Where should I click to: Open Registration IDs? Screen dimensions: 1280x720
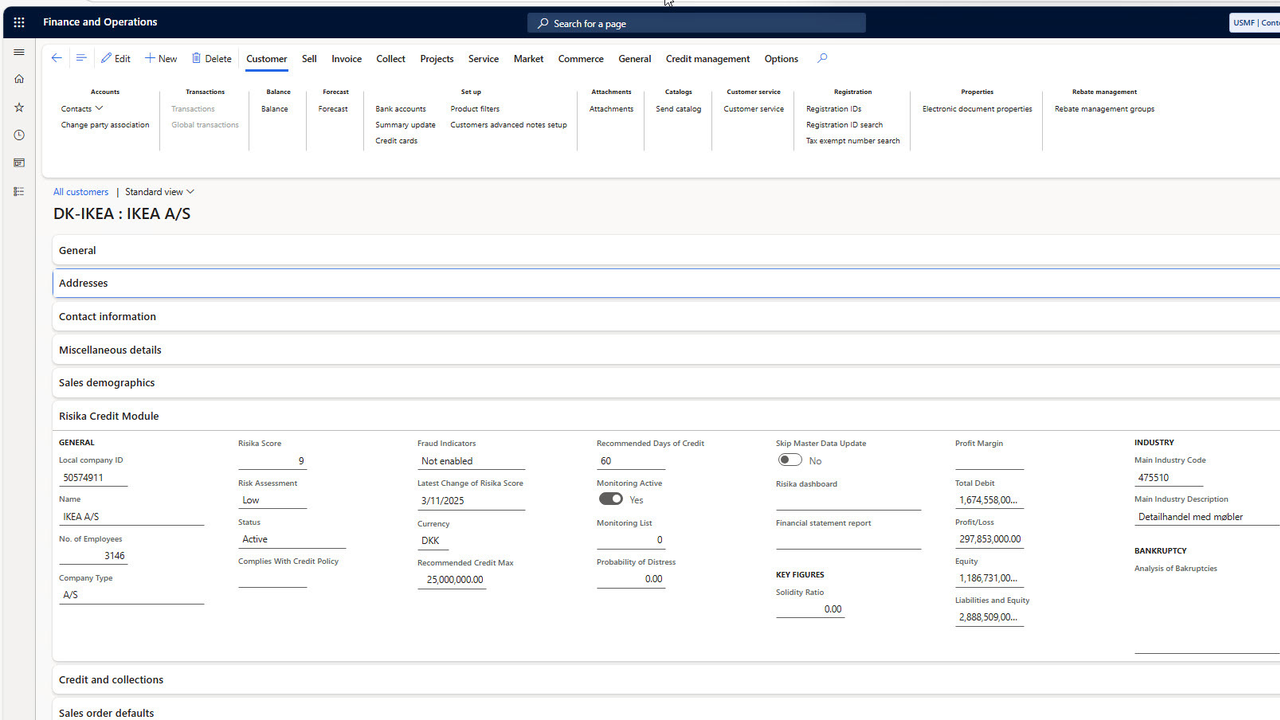click(x=834, y=109)
